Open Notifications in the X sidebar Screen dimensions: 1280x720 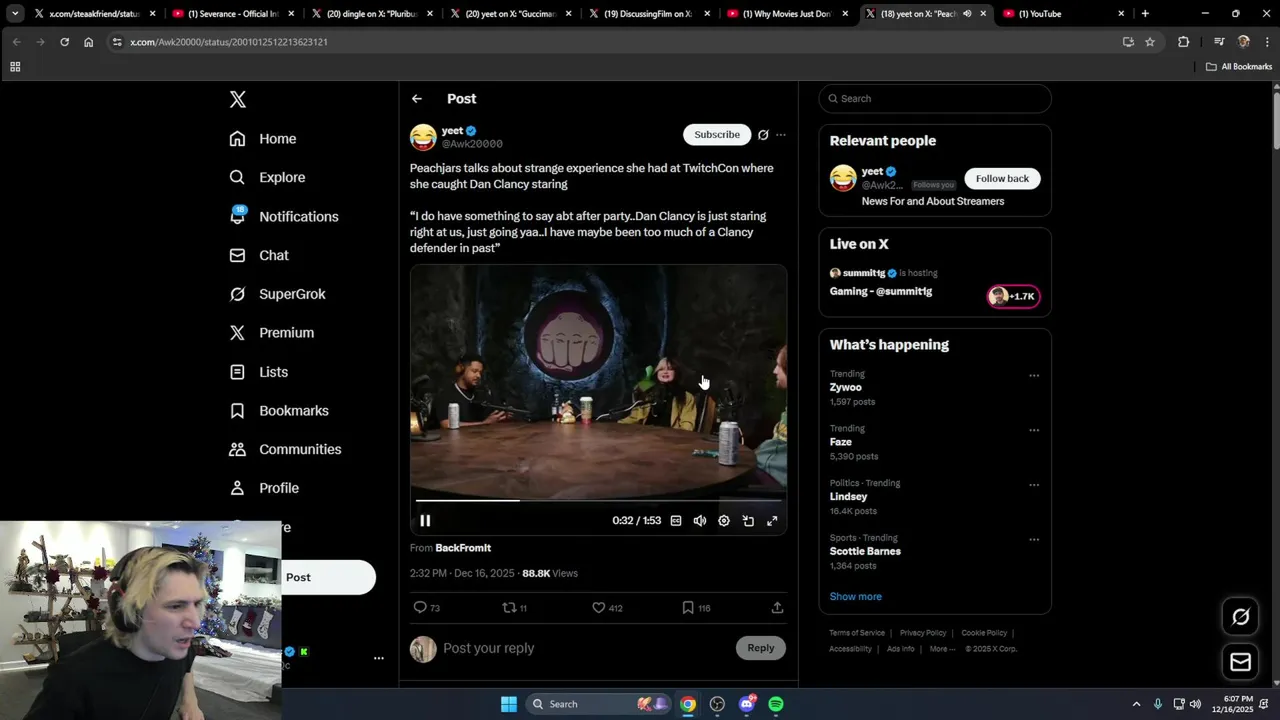point(284,216)
